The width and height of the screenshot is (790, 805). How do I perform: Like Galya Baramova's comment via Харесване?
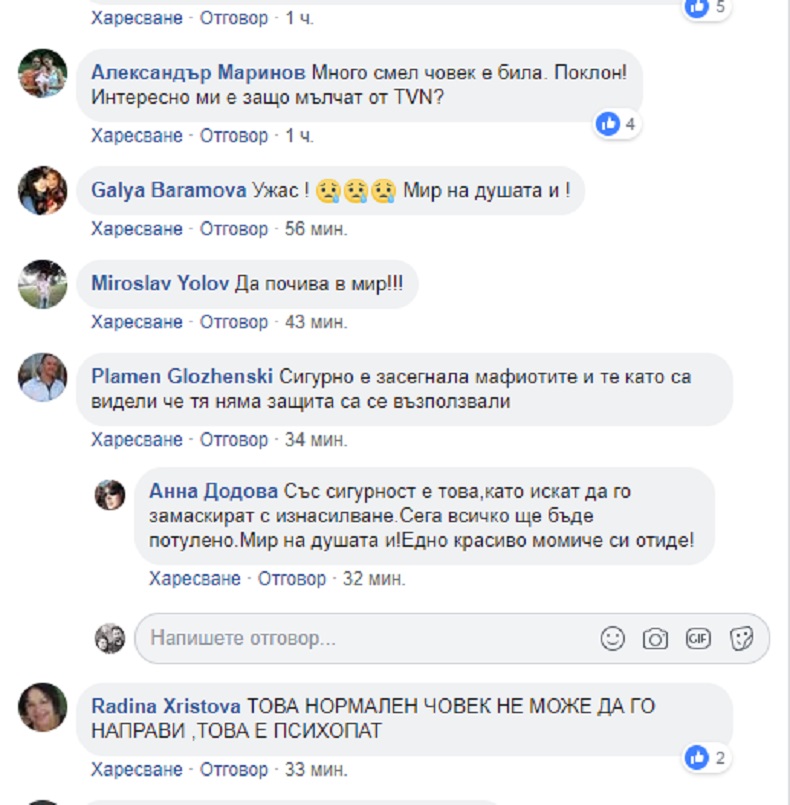pos(137,228)
